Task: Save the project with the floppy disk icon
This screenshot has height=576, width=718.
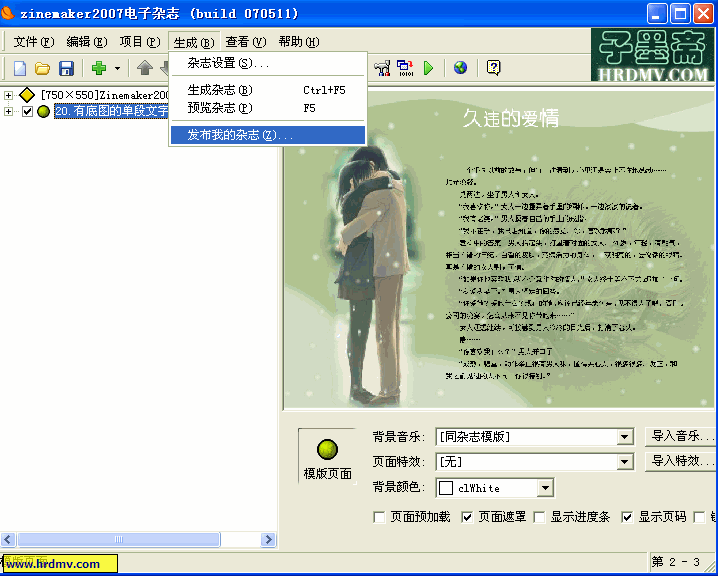Action: pos(66,69)
